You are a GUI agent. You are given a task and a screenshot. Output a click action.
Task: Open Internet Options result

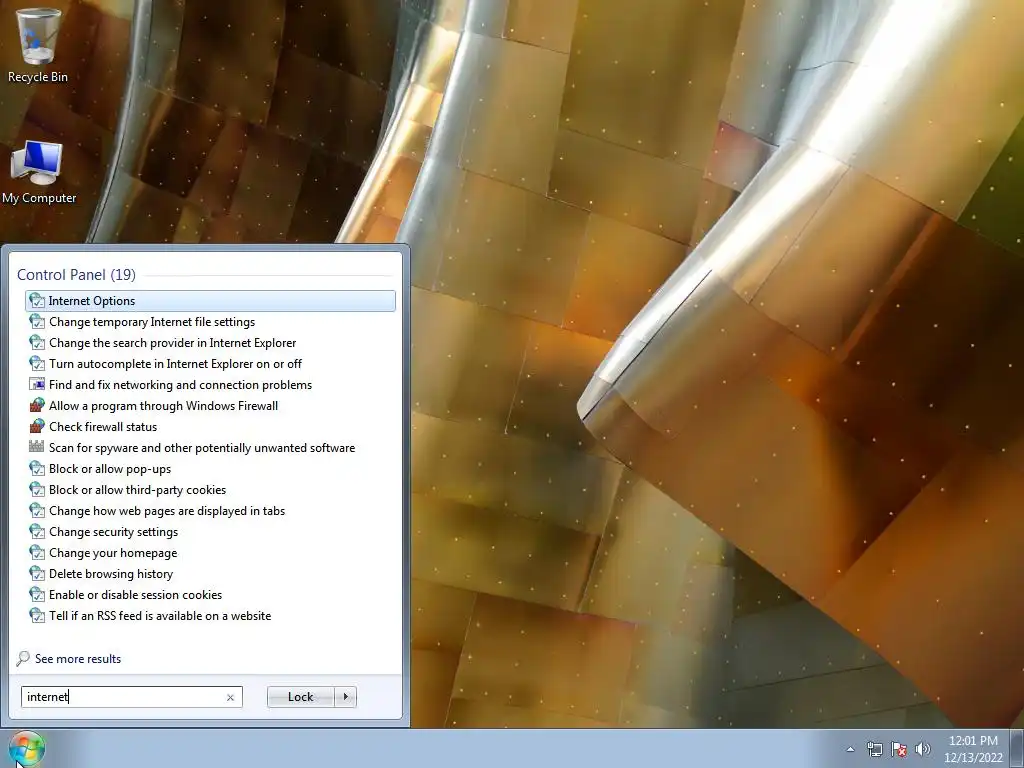coord(210,301)
